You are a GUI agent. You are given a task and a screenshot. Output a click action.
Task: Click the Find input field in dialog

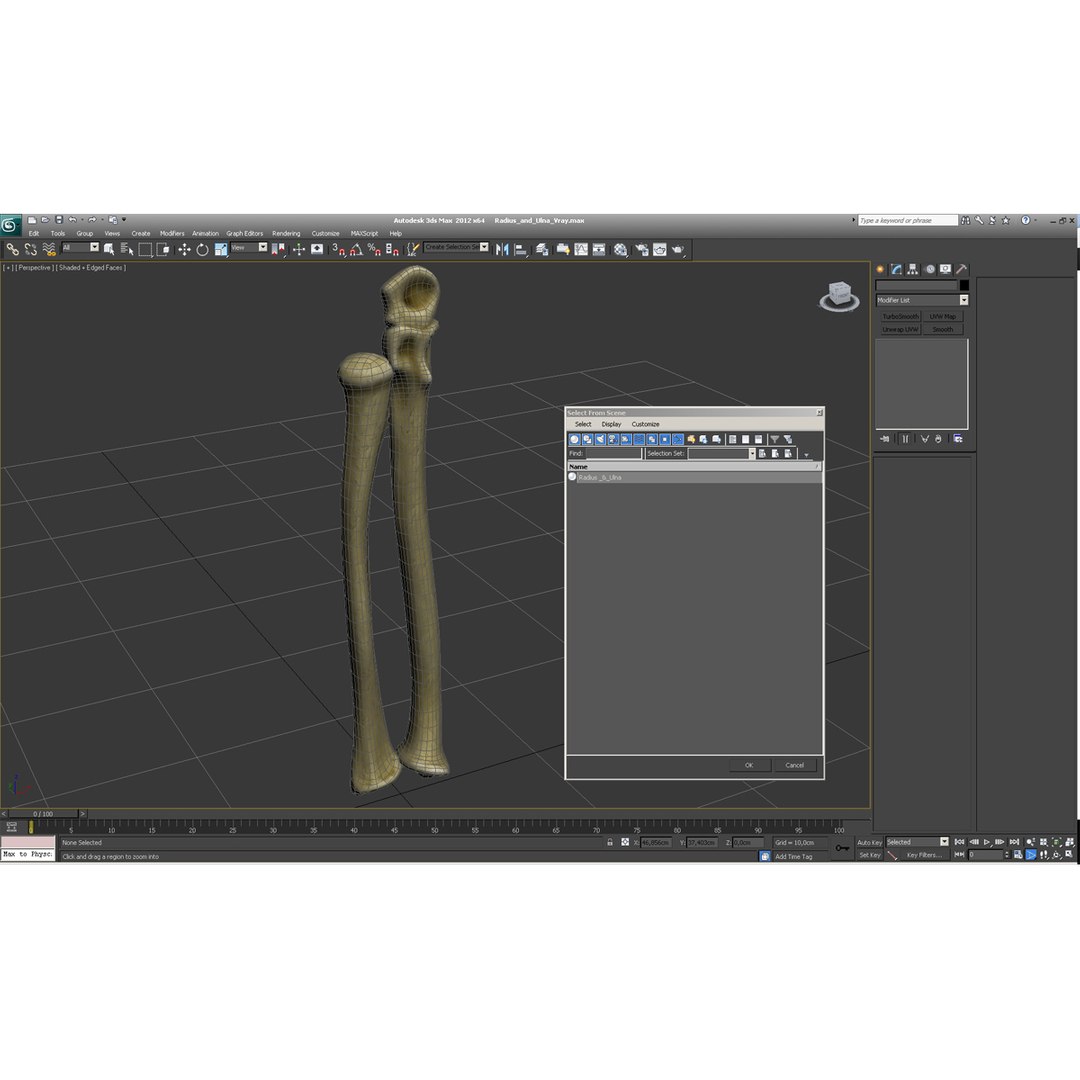coord(613,453)
